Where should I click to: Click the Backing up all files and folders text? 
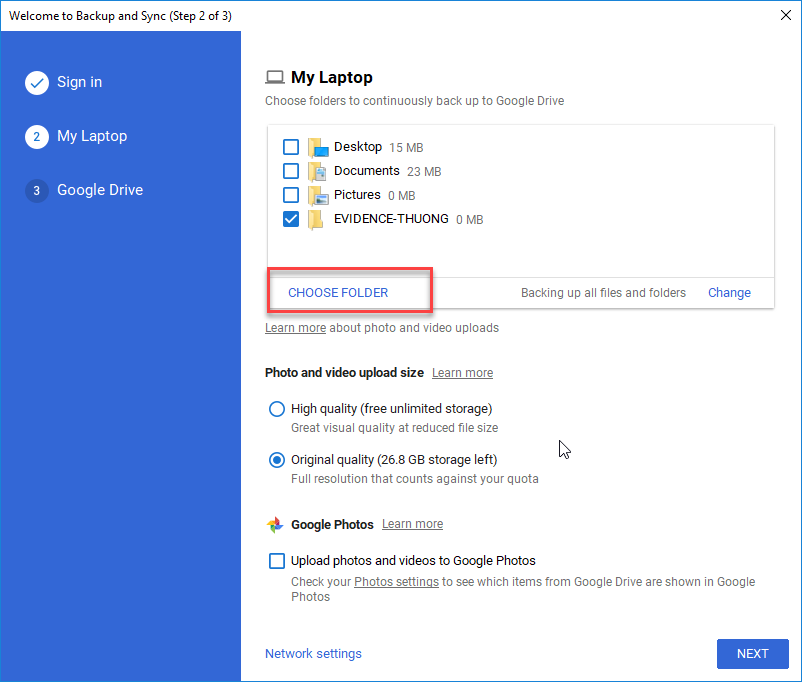[x=603, y=293]
